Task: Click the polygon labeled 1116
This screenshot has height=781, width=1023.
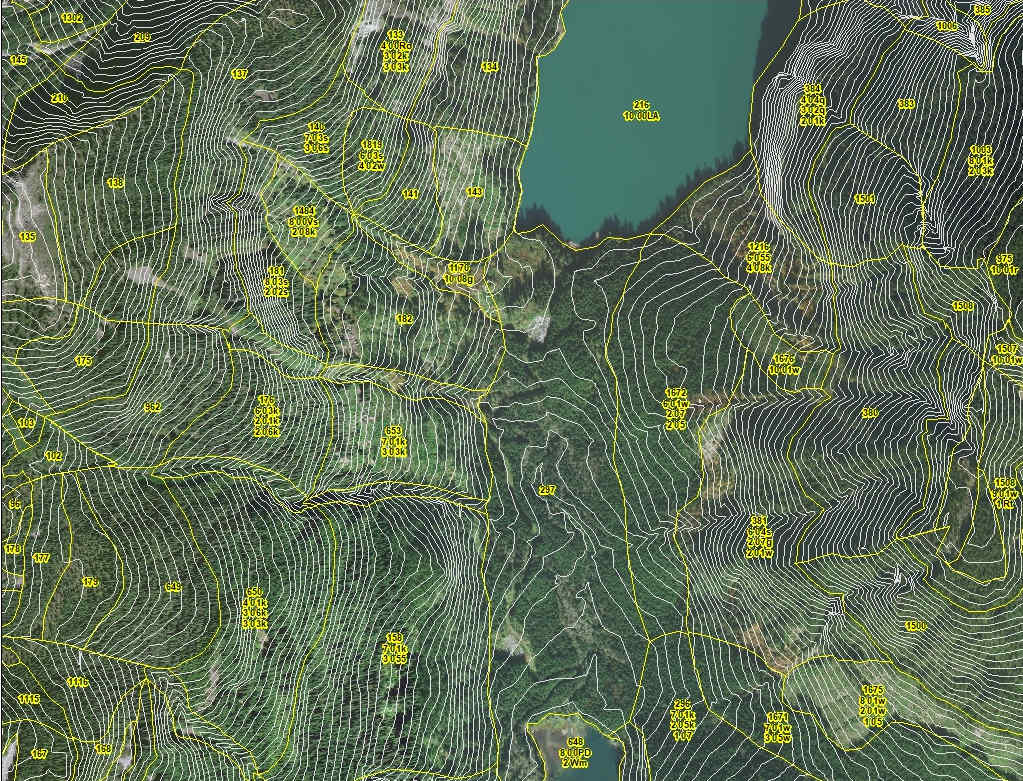Action: pyautogui.click(x=77, y=682)
